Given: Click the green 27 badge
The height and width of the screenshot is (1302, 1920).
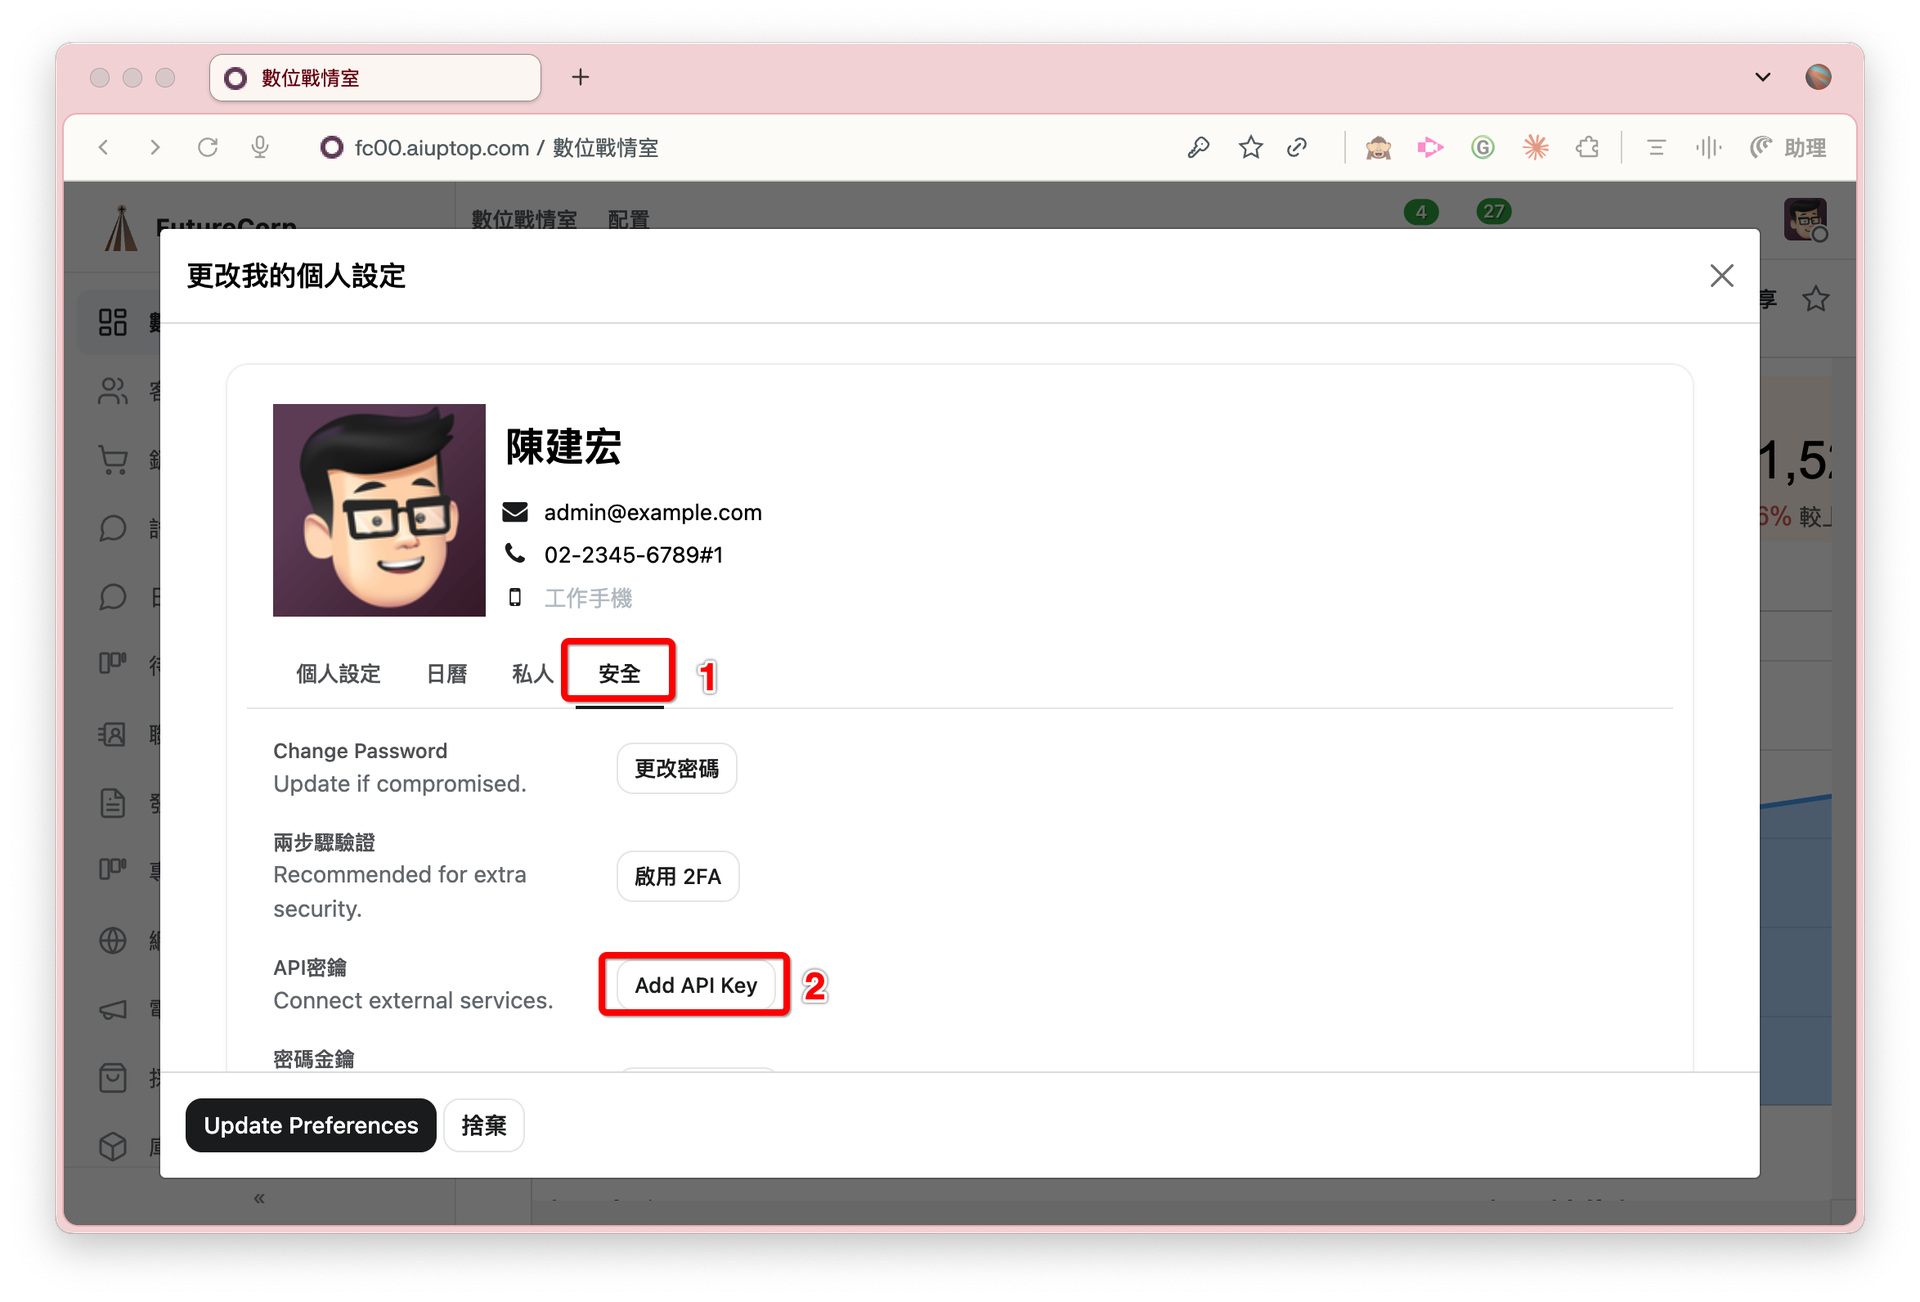Looking at the screenshot, I should (x=1494, y=211).
